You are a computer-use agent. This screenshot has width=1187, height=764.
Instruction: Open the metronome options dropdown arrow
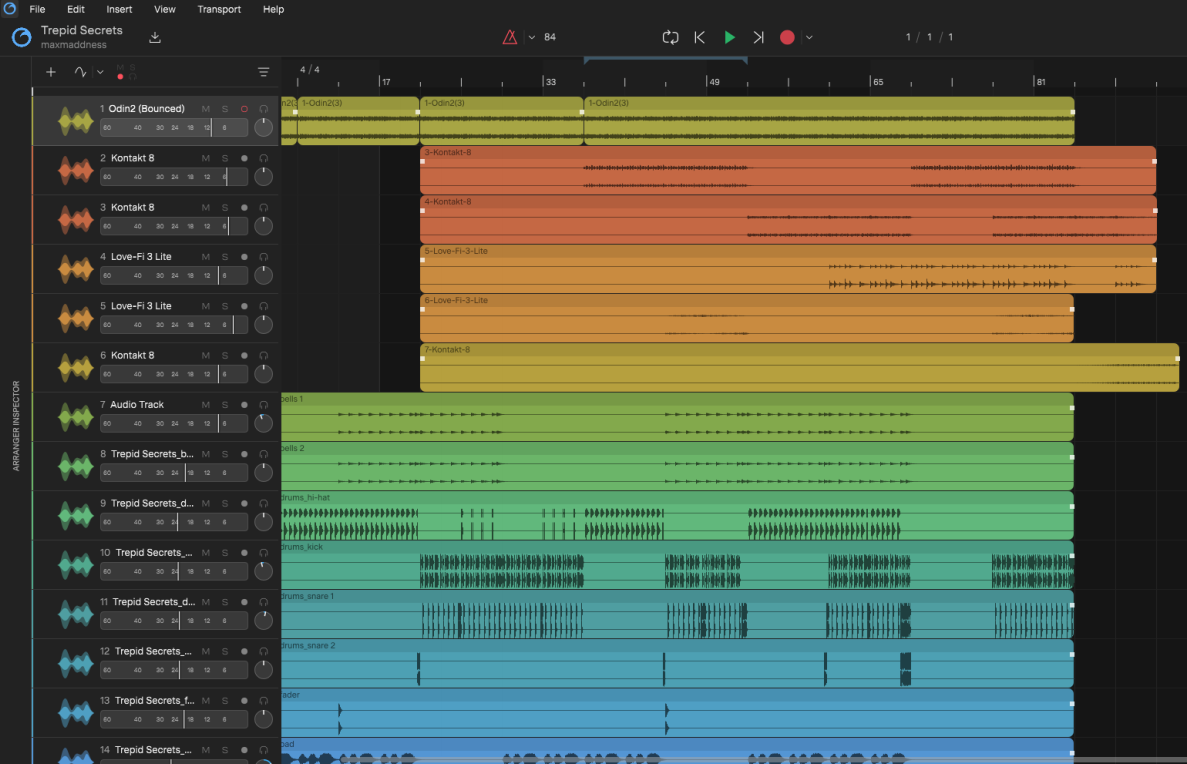531,37
